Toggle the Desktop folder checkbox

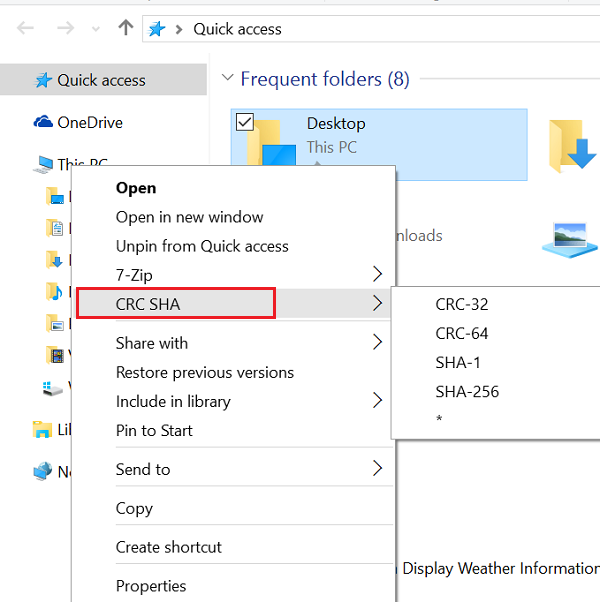click(x=245, y=122)
